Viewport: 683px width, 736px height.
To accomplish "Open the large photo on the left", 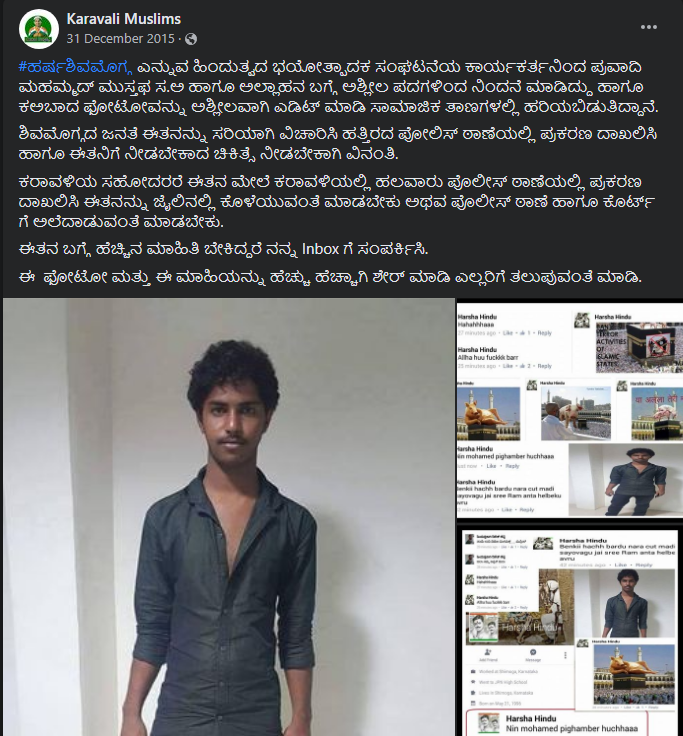I will point(229,517).
